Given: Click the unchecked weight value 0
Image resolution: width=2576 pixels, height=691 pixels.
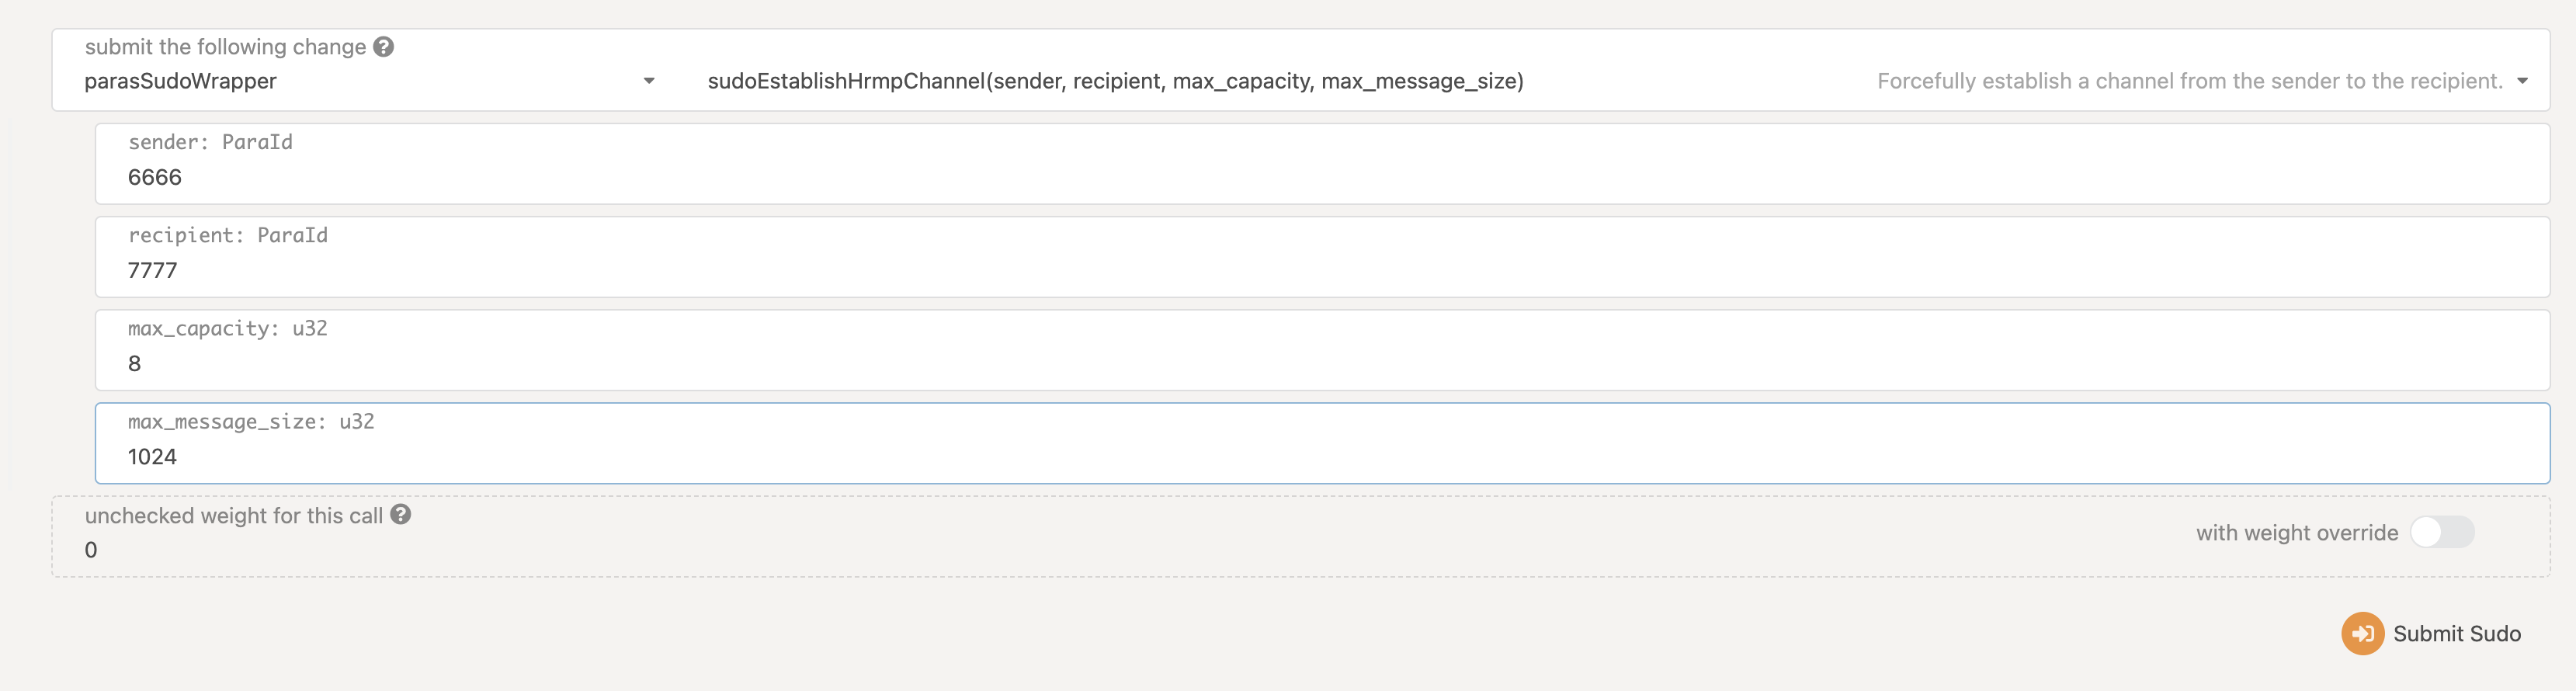Looking at the screenshot, I should pyautogui.click(x=91, y=550).
